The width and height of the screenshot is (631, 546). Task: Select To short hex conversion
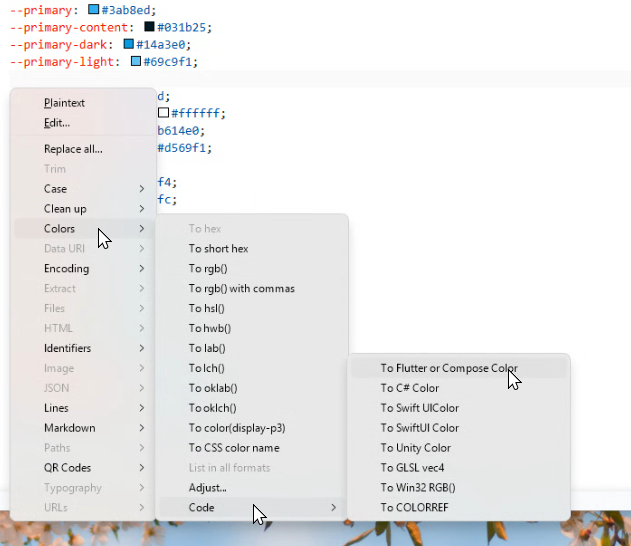point(219,249)
